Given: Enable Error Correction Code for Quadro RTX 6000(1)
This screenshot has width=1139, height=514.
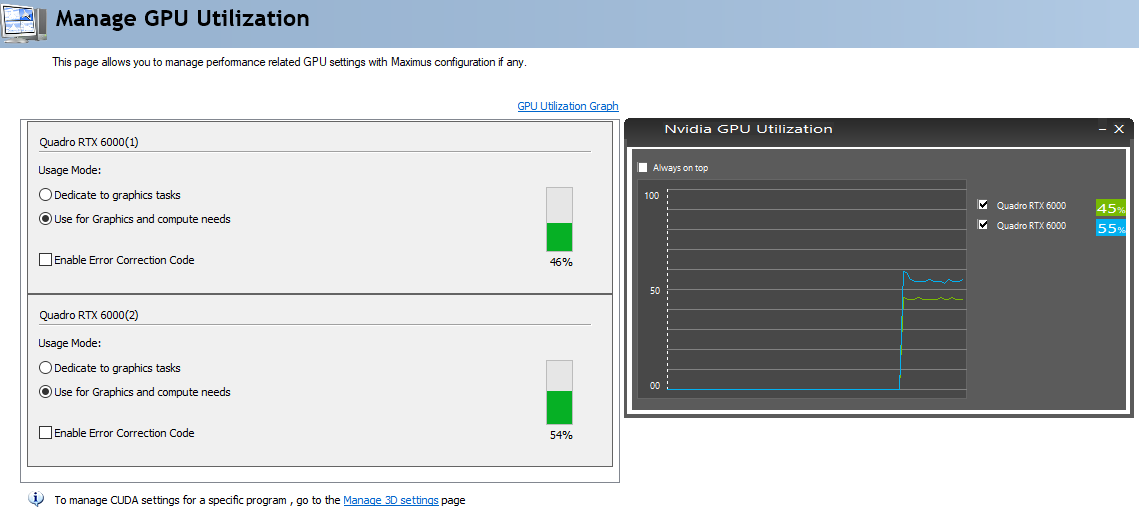Looking at the screenshot, I should 45,260.
